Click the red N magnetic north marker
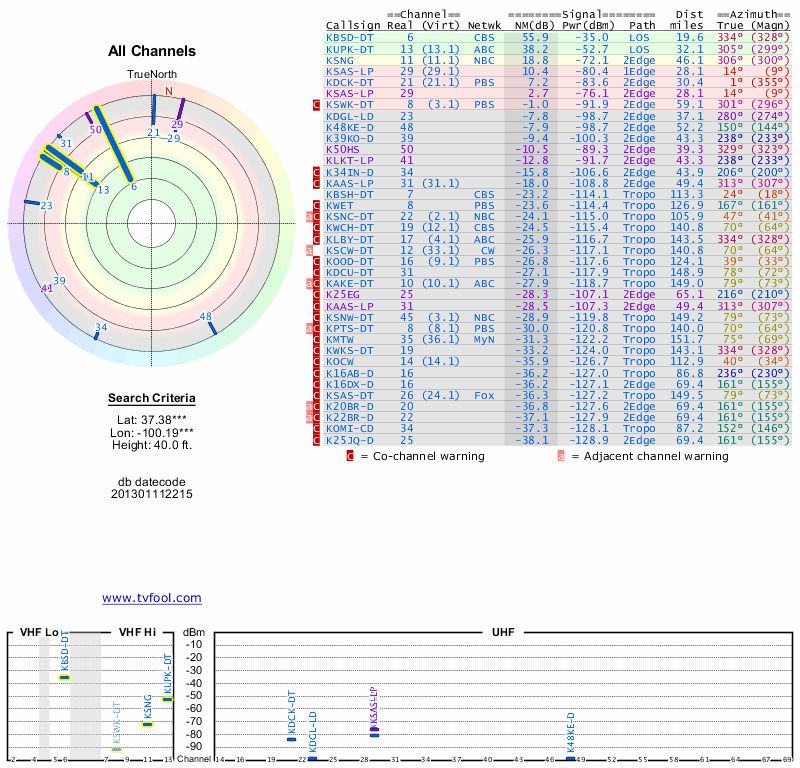Image resolution: width=800 pixels, height=768 pixels. click(x=169, y=92)
